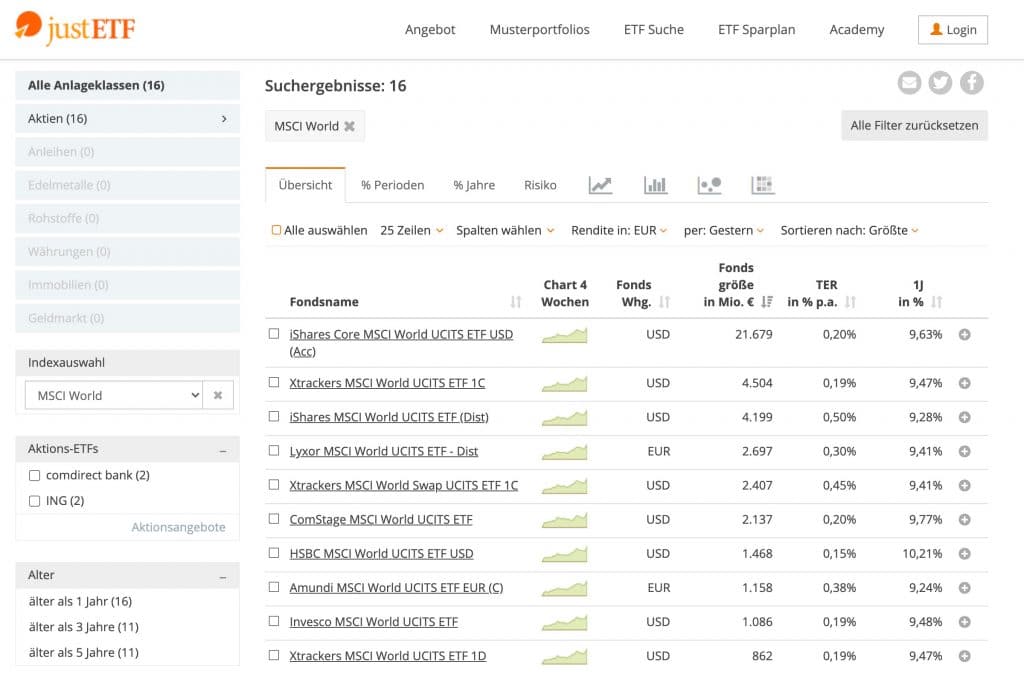
Task: Open the 25 Zeilen rows dropdown
Action: coord(411,230)
